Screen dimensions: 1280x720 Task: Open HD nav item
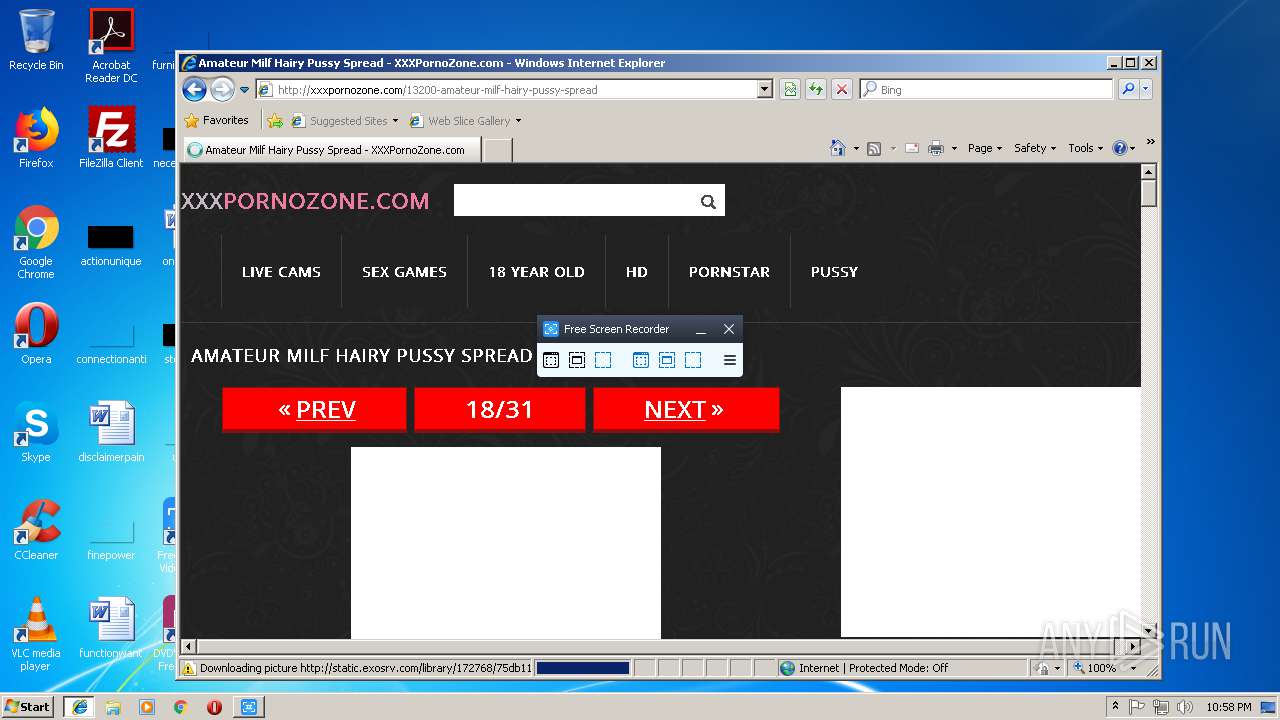[637, 272]
